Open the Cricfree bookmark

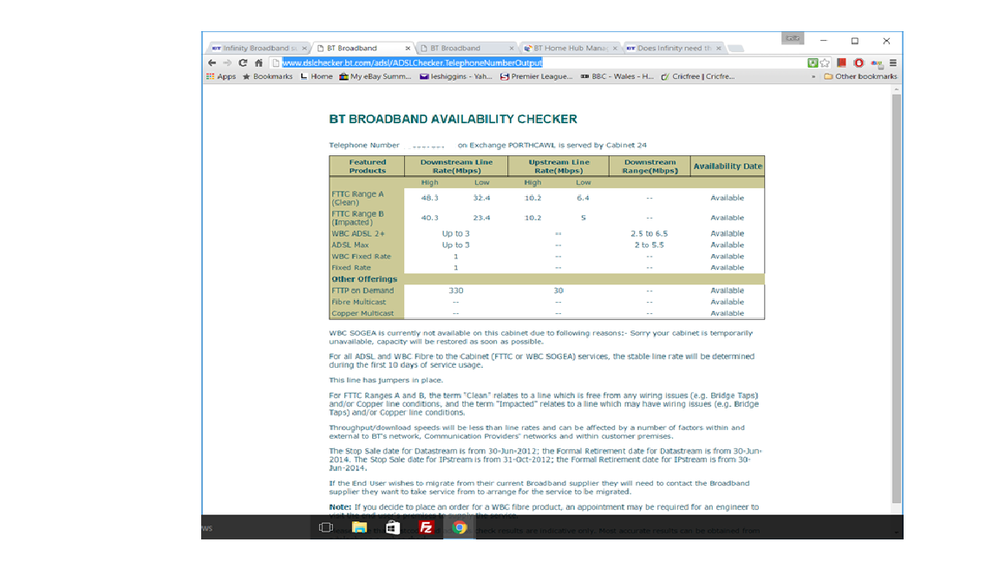click(x=698, y=76)
